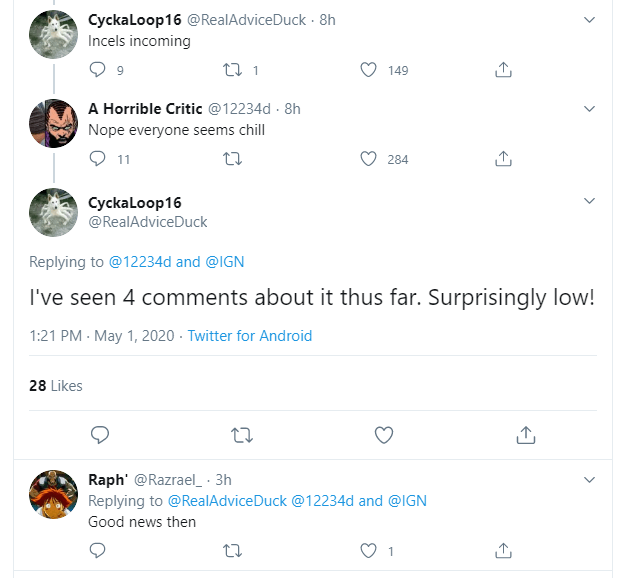Like the 'Incels incoming' tweet
Screen dimensions: 620x578
click(368, 70)
